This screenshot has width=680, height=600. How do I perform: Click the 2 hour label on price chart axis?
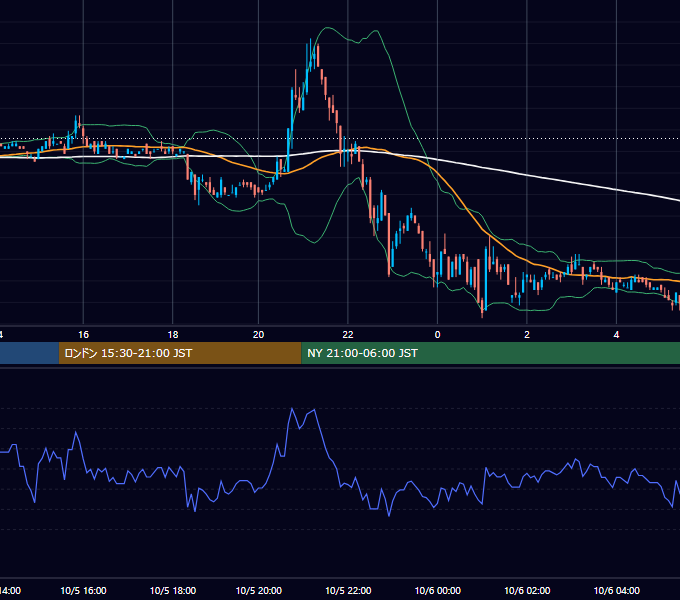pyautogui.click(x=527, y=335)
